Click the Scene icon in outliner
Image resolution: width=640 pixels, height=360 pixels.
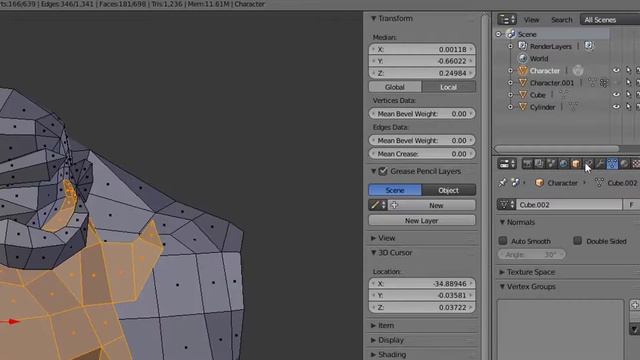(x=511, y=34)
